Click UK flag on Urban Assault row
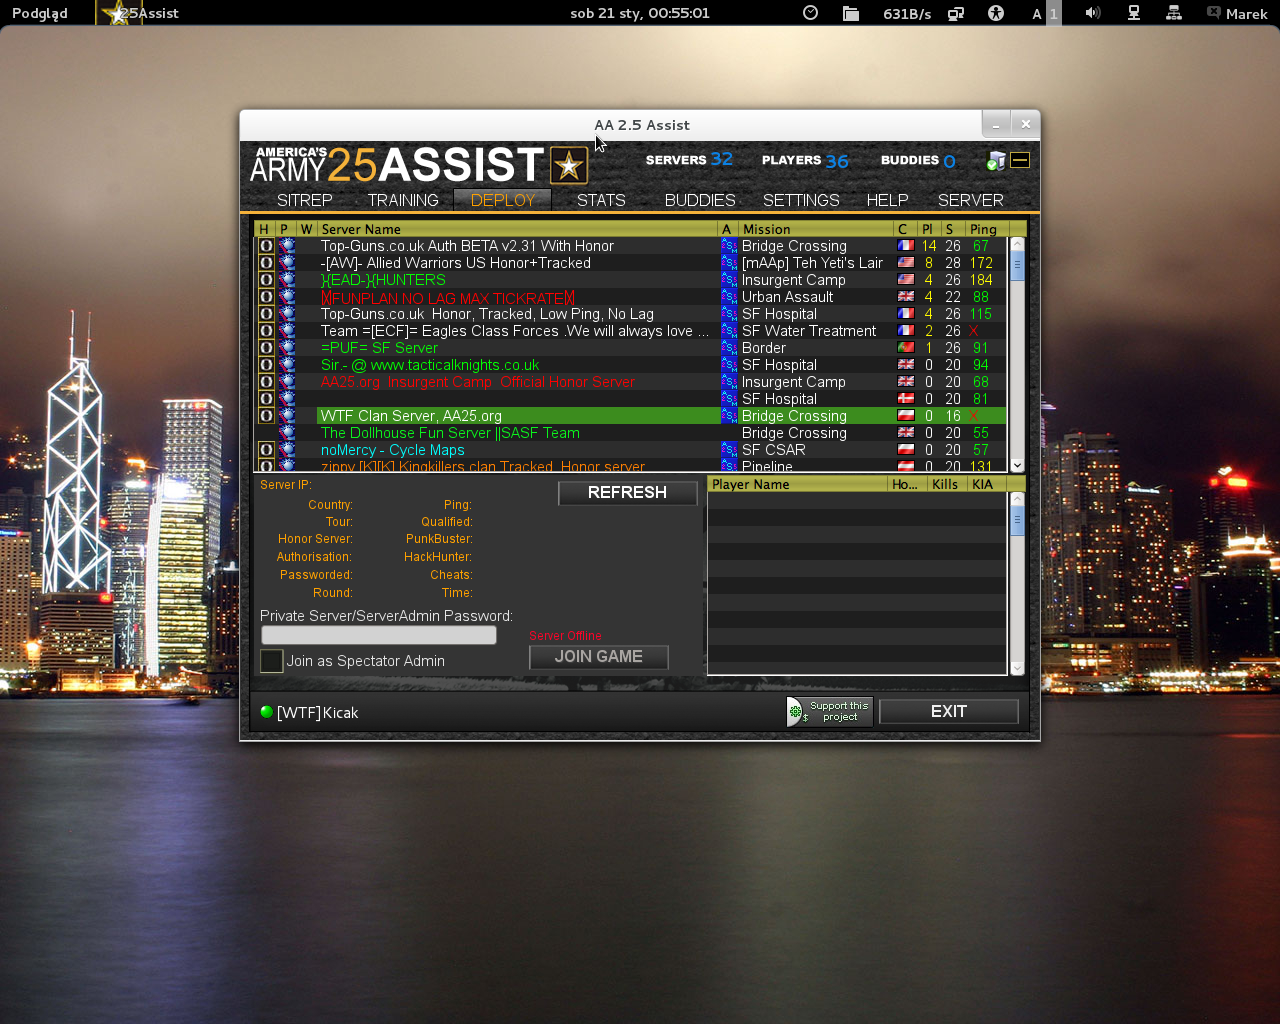This screenshot has height=1024, width=1280. coord(905,297)
